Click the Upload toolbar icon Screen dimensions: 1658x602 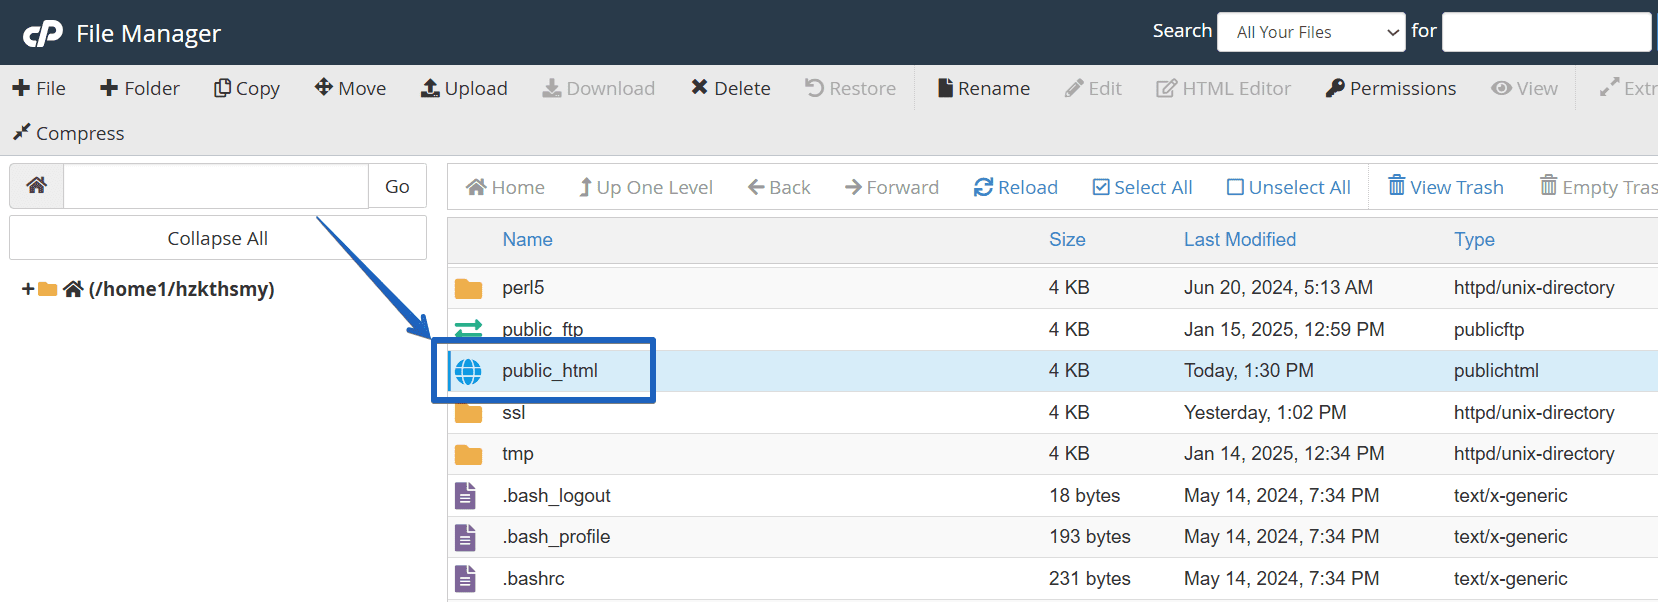pyautogui.click(x=430, y=88)
